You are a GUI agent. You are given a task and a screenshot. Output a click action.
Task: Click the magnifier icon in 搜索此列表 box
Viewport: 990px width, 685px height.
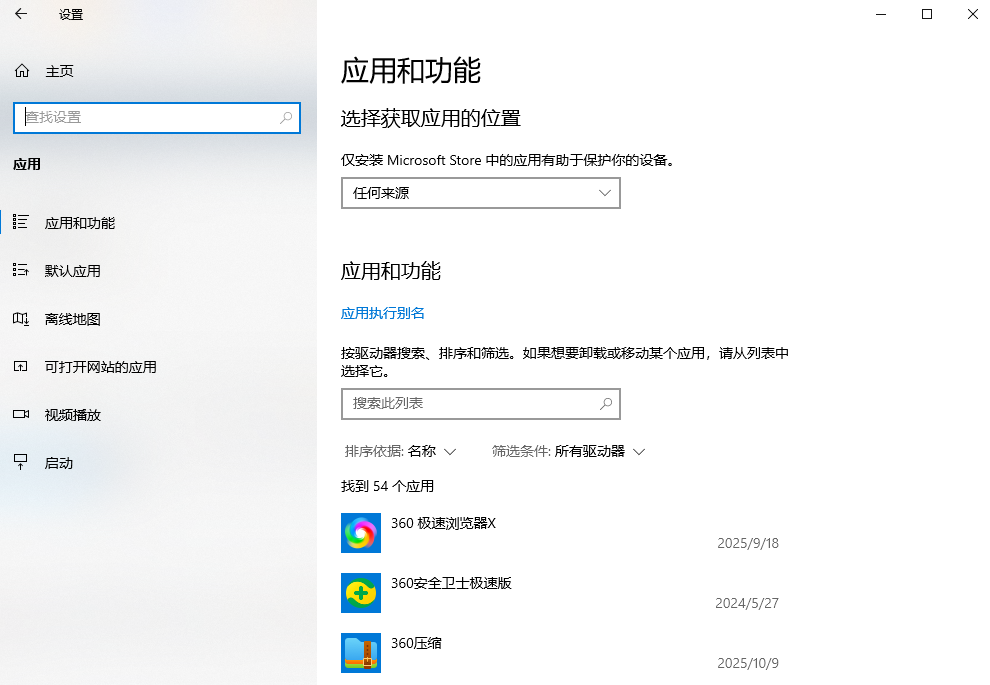point(606,404)
